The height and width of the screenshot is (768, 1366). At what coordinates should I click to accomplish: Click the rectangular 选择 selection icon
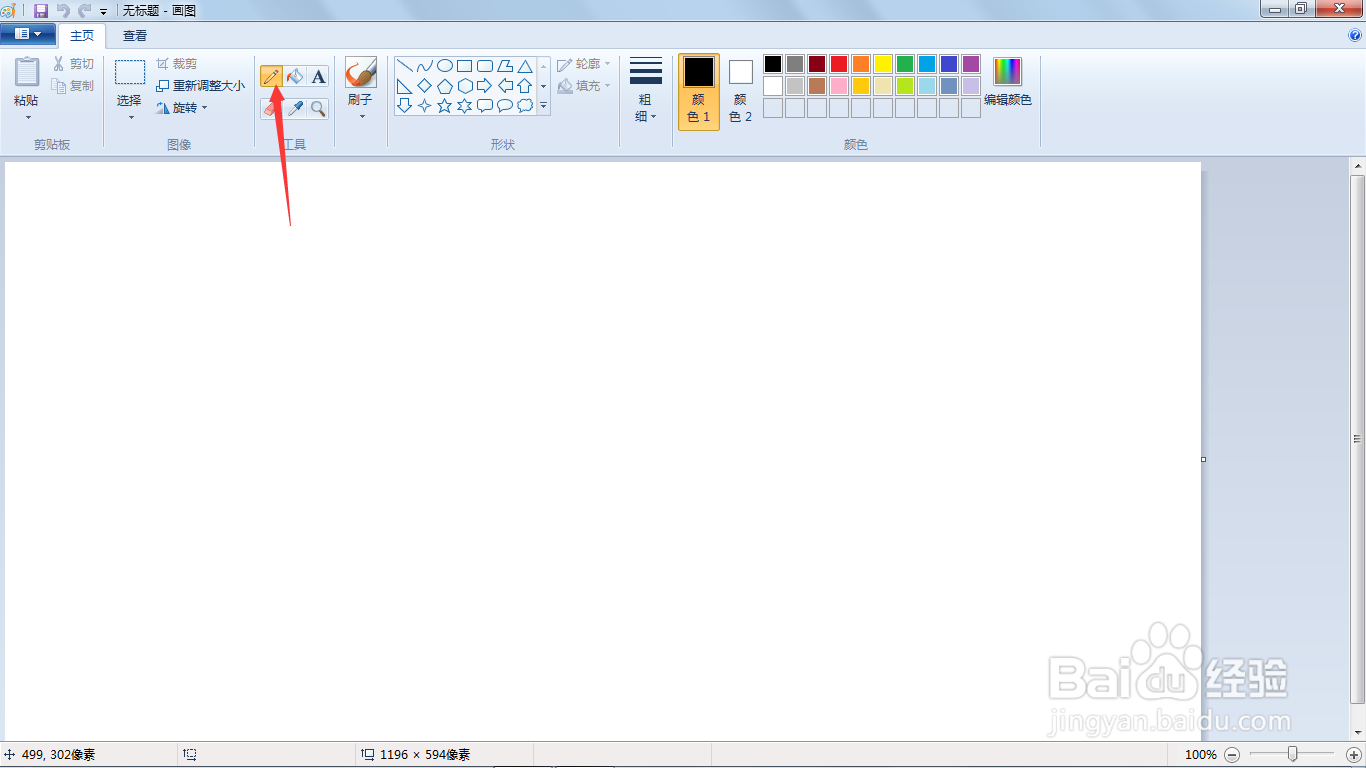coord(130,73)
